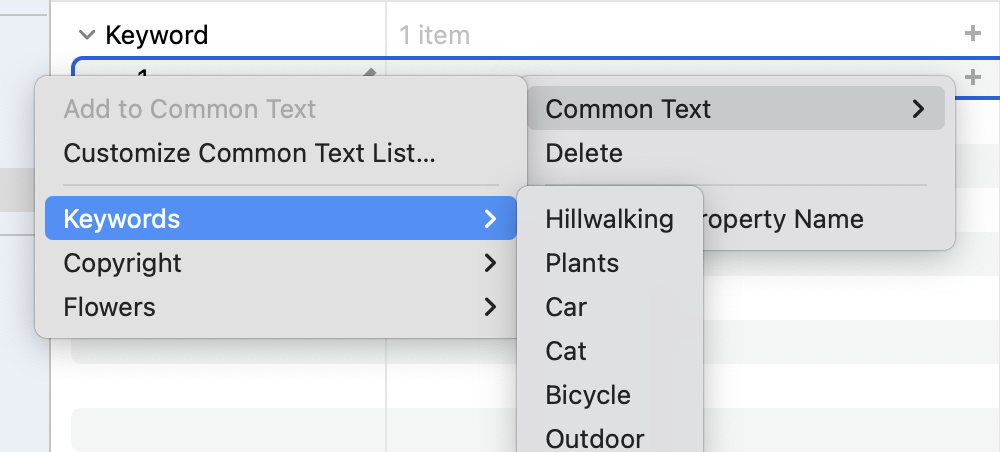This screenshot has height=452, width=1000.
Task: Click the Flowers row arrow chevron
Action: pyautogui.click(x=490, y=307)
